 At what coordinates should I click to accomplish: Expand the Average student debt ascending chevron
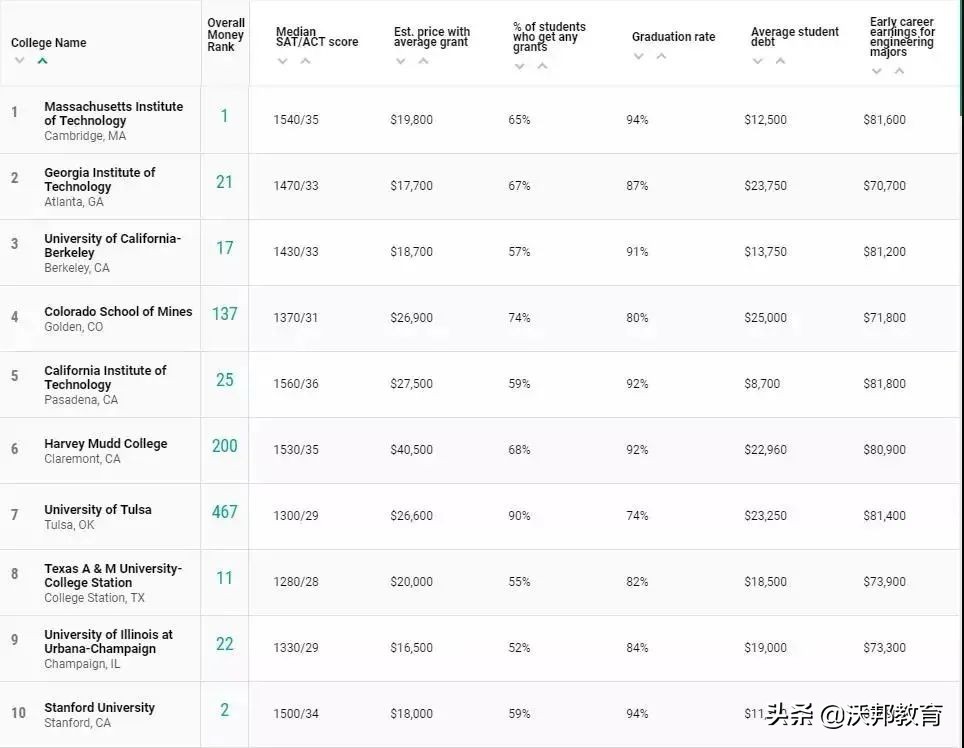pos(779,62)
